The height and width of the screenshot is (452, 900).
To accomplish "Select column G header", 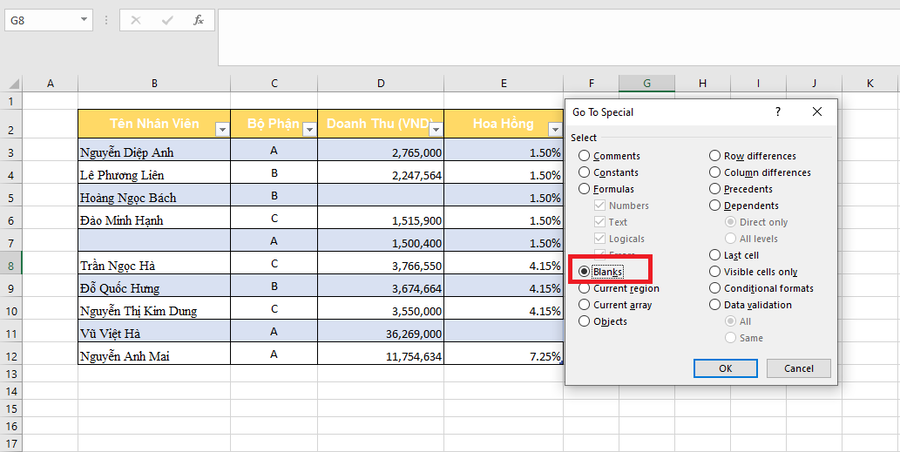I will point(647,84).
